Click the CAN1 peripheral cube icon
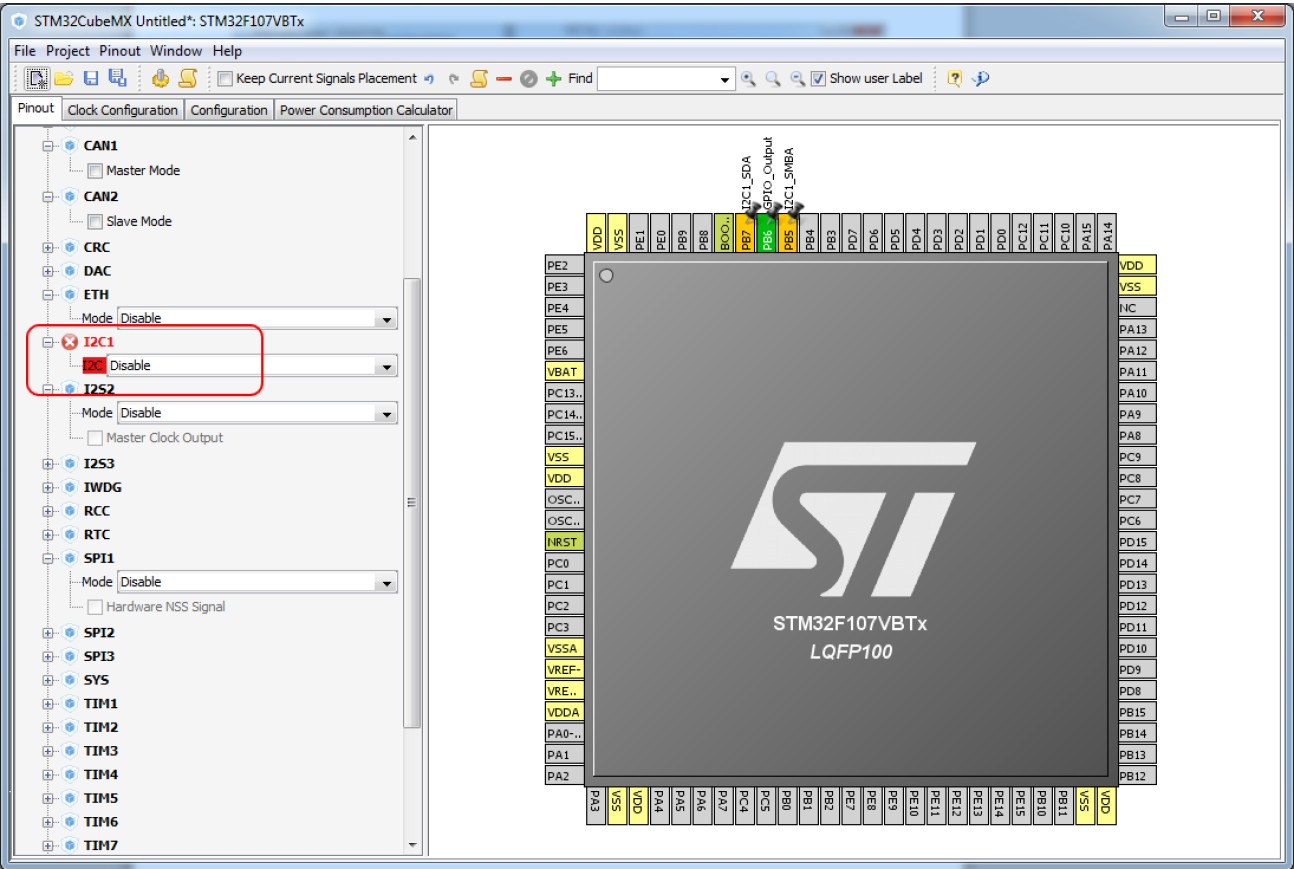This screenshot has height=869, width=1294. pos(70,146)
